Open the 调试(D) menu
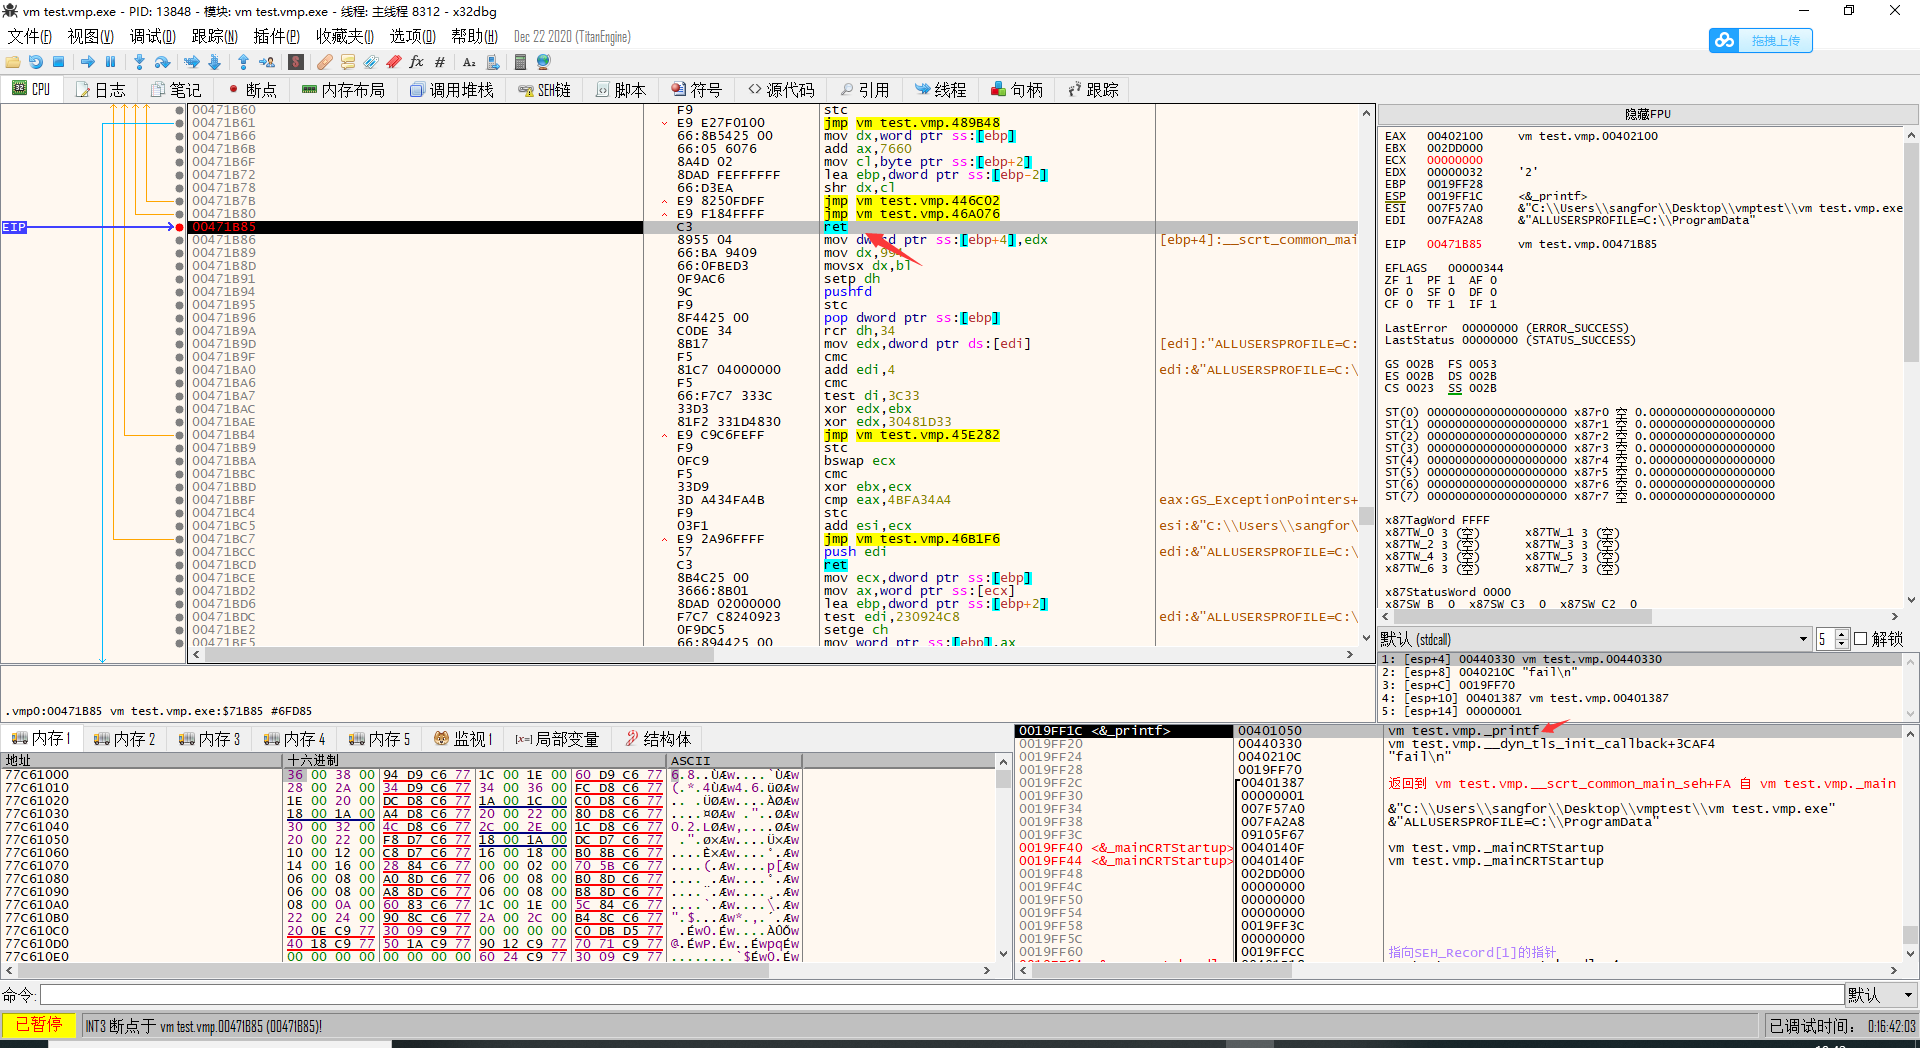 tap(152, 37)
